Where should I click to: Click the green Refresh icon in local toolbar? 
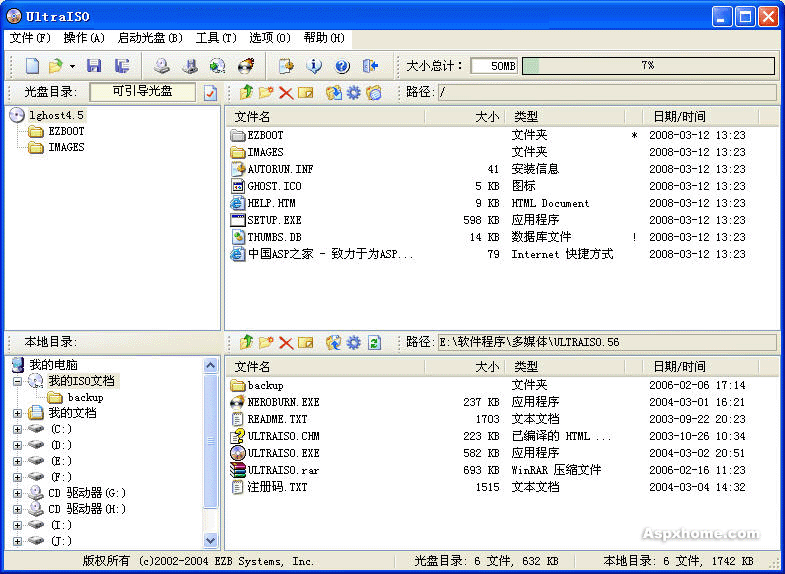click(374, 342)
